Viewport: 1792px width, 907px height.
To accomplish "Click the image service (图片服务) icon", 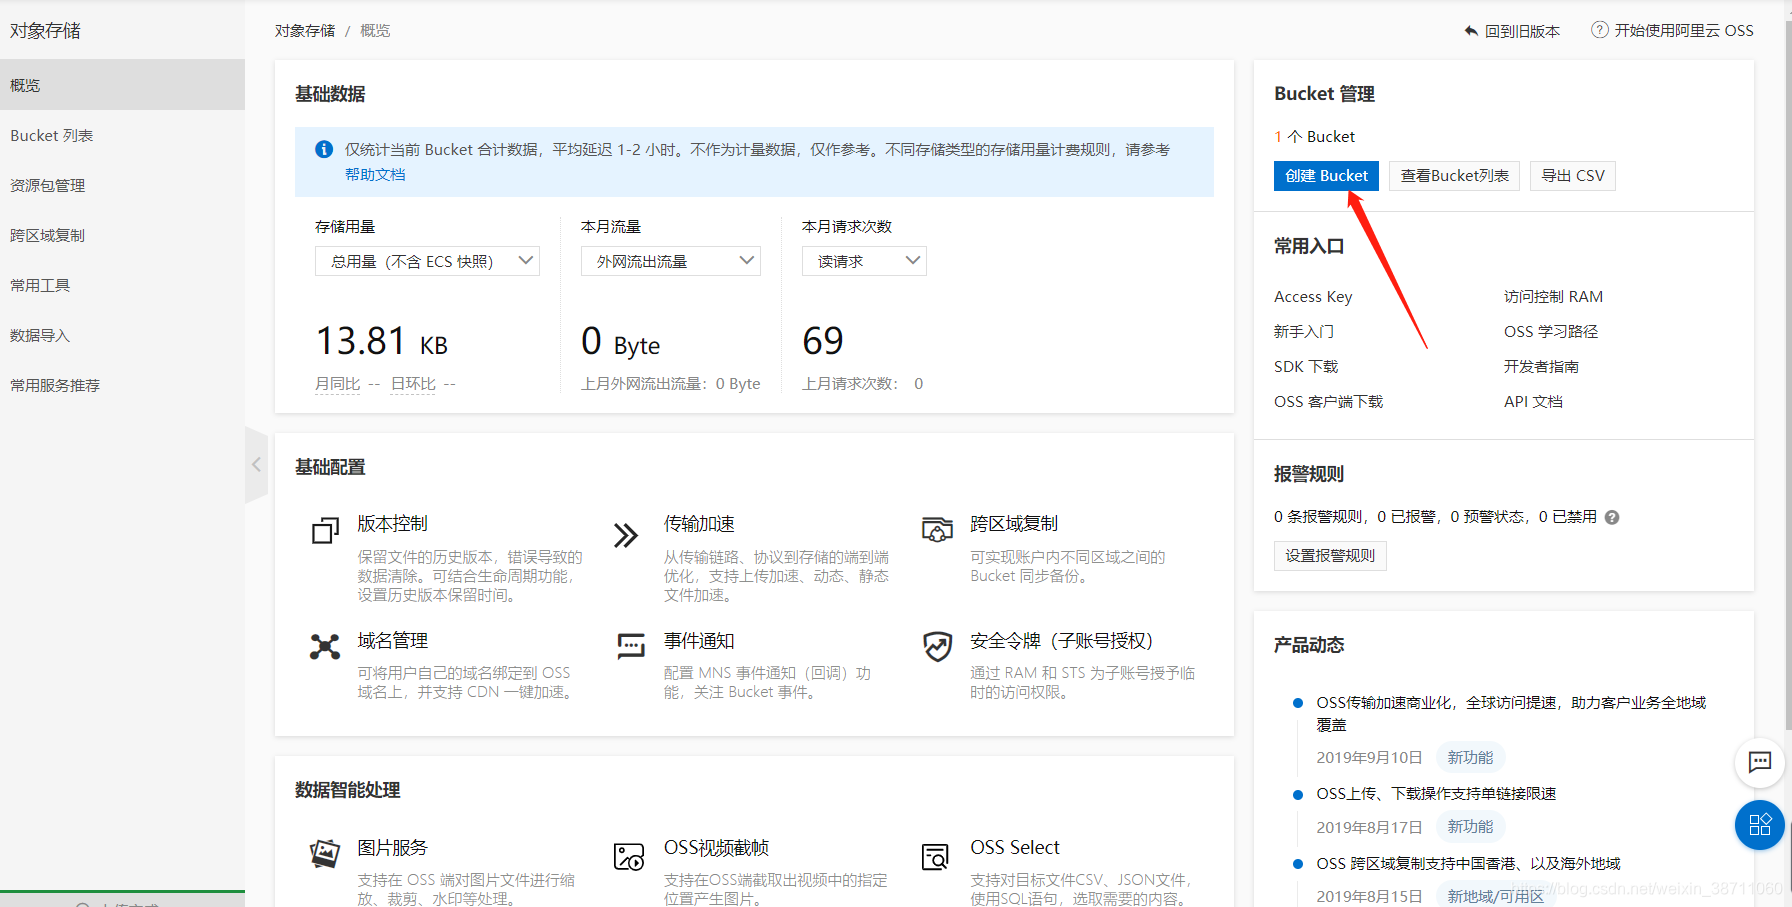I will [x=325, y=854].
